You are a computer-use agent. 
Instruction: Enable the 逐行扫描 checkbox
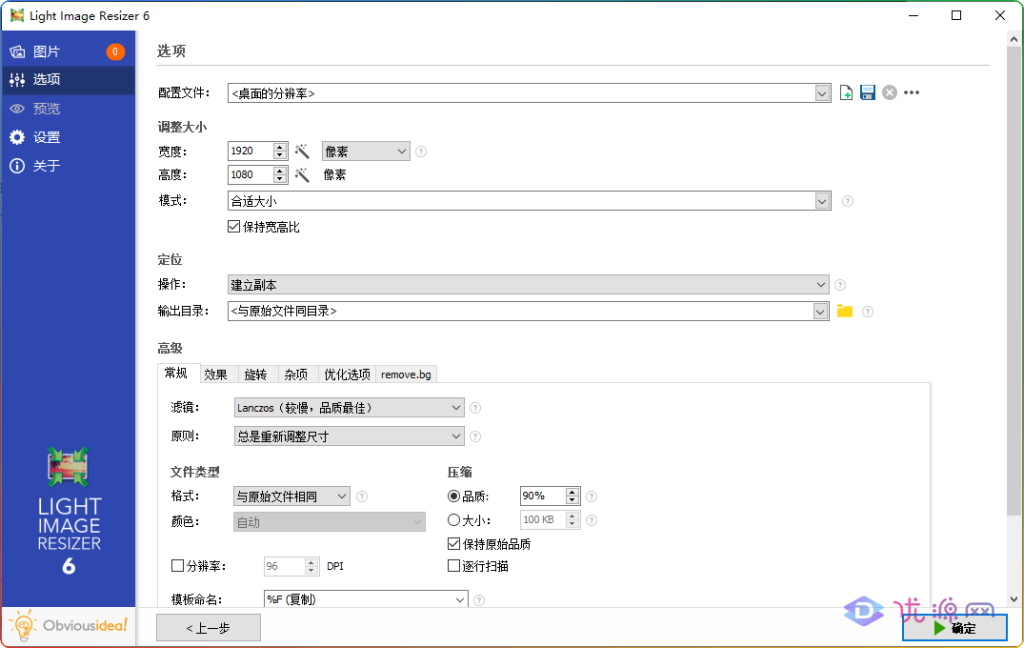(x=454, y=566)
